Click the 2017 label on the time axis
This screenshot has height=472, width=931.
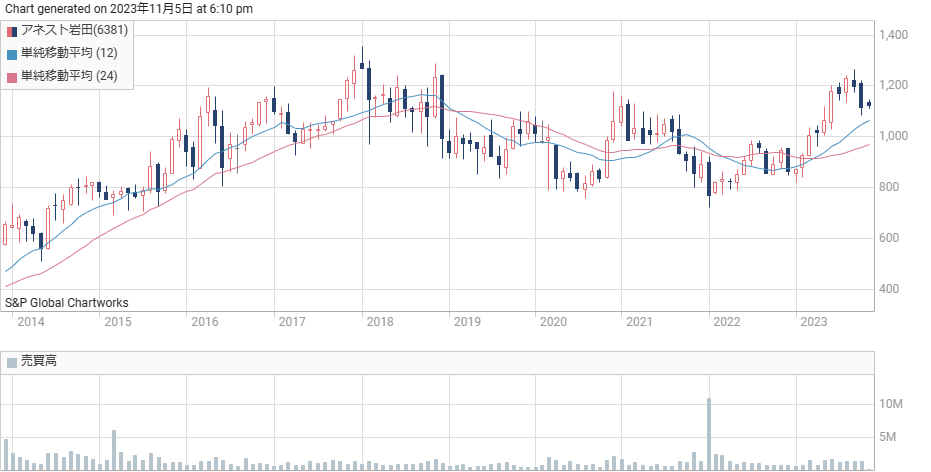[x=292, y=322]
